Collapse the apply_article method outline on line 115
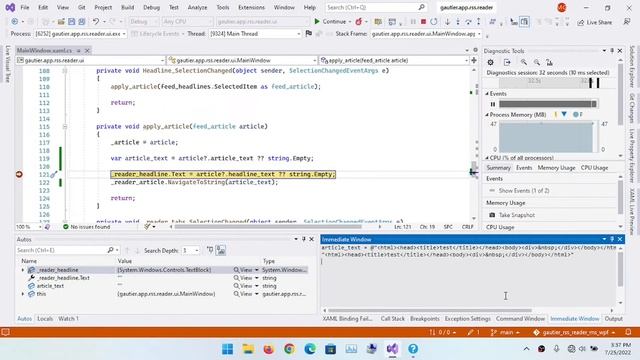 point(65,127)
